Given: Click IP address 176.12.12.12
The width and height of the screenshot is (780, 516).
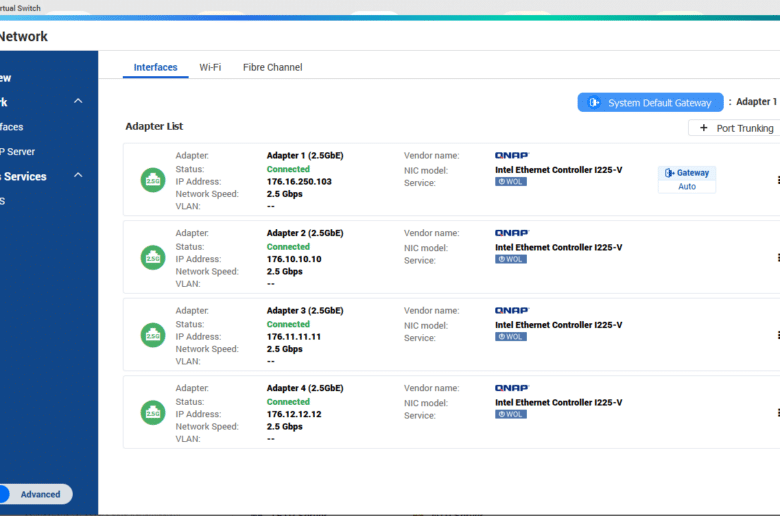Looking at the screenshot, I should pyautogui.click(x=294, y=414).
